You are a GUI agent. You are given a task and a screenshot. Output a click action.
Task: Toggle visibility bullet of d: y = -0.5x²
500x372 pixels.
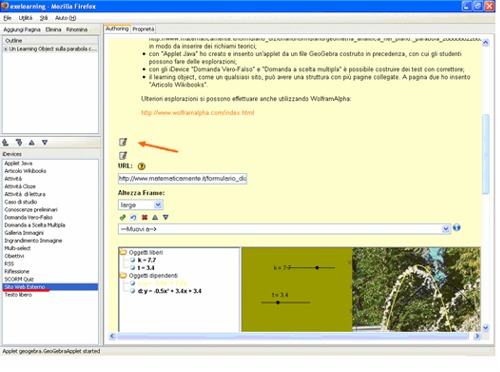(x=133, y=291)
